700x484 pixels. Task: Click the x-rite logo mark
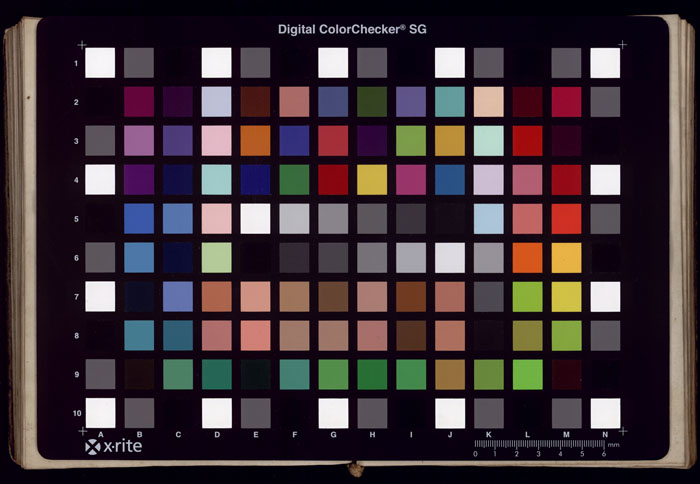93,447
